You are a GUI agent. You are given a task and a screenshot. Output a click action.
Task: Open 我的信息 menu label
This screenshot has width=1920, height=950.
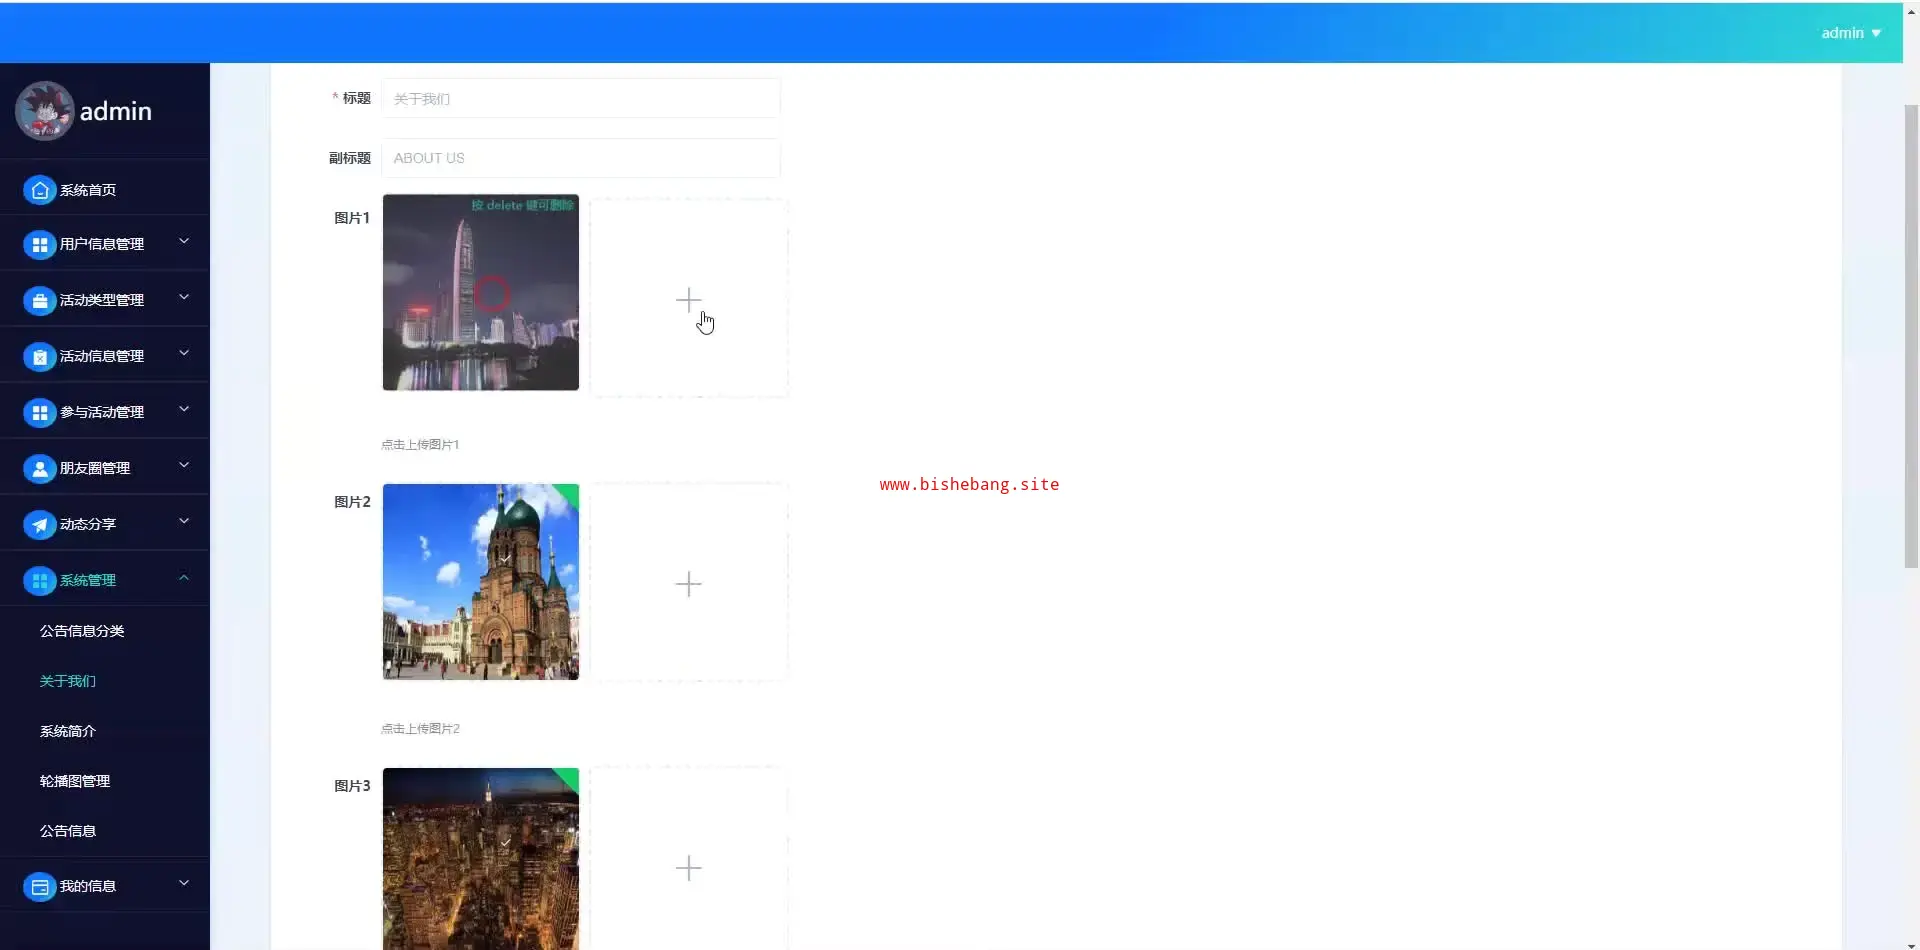click(88, 886)
